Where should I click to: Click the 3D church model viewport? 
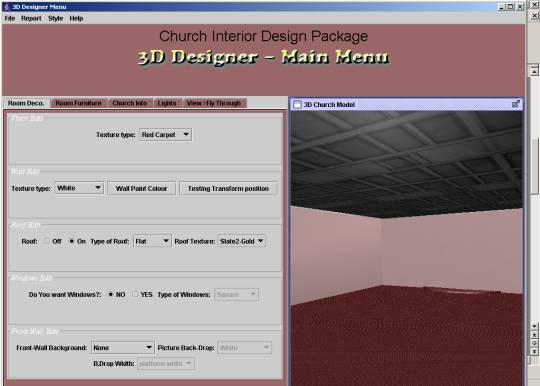click(406, 248)
